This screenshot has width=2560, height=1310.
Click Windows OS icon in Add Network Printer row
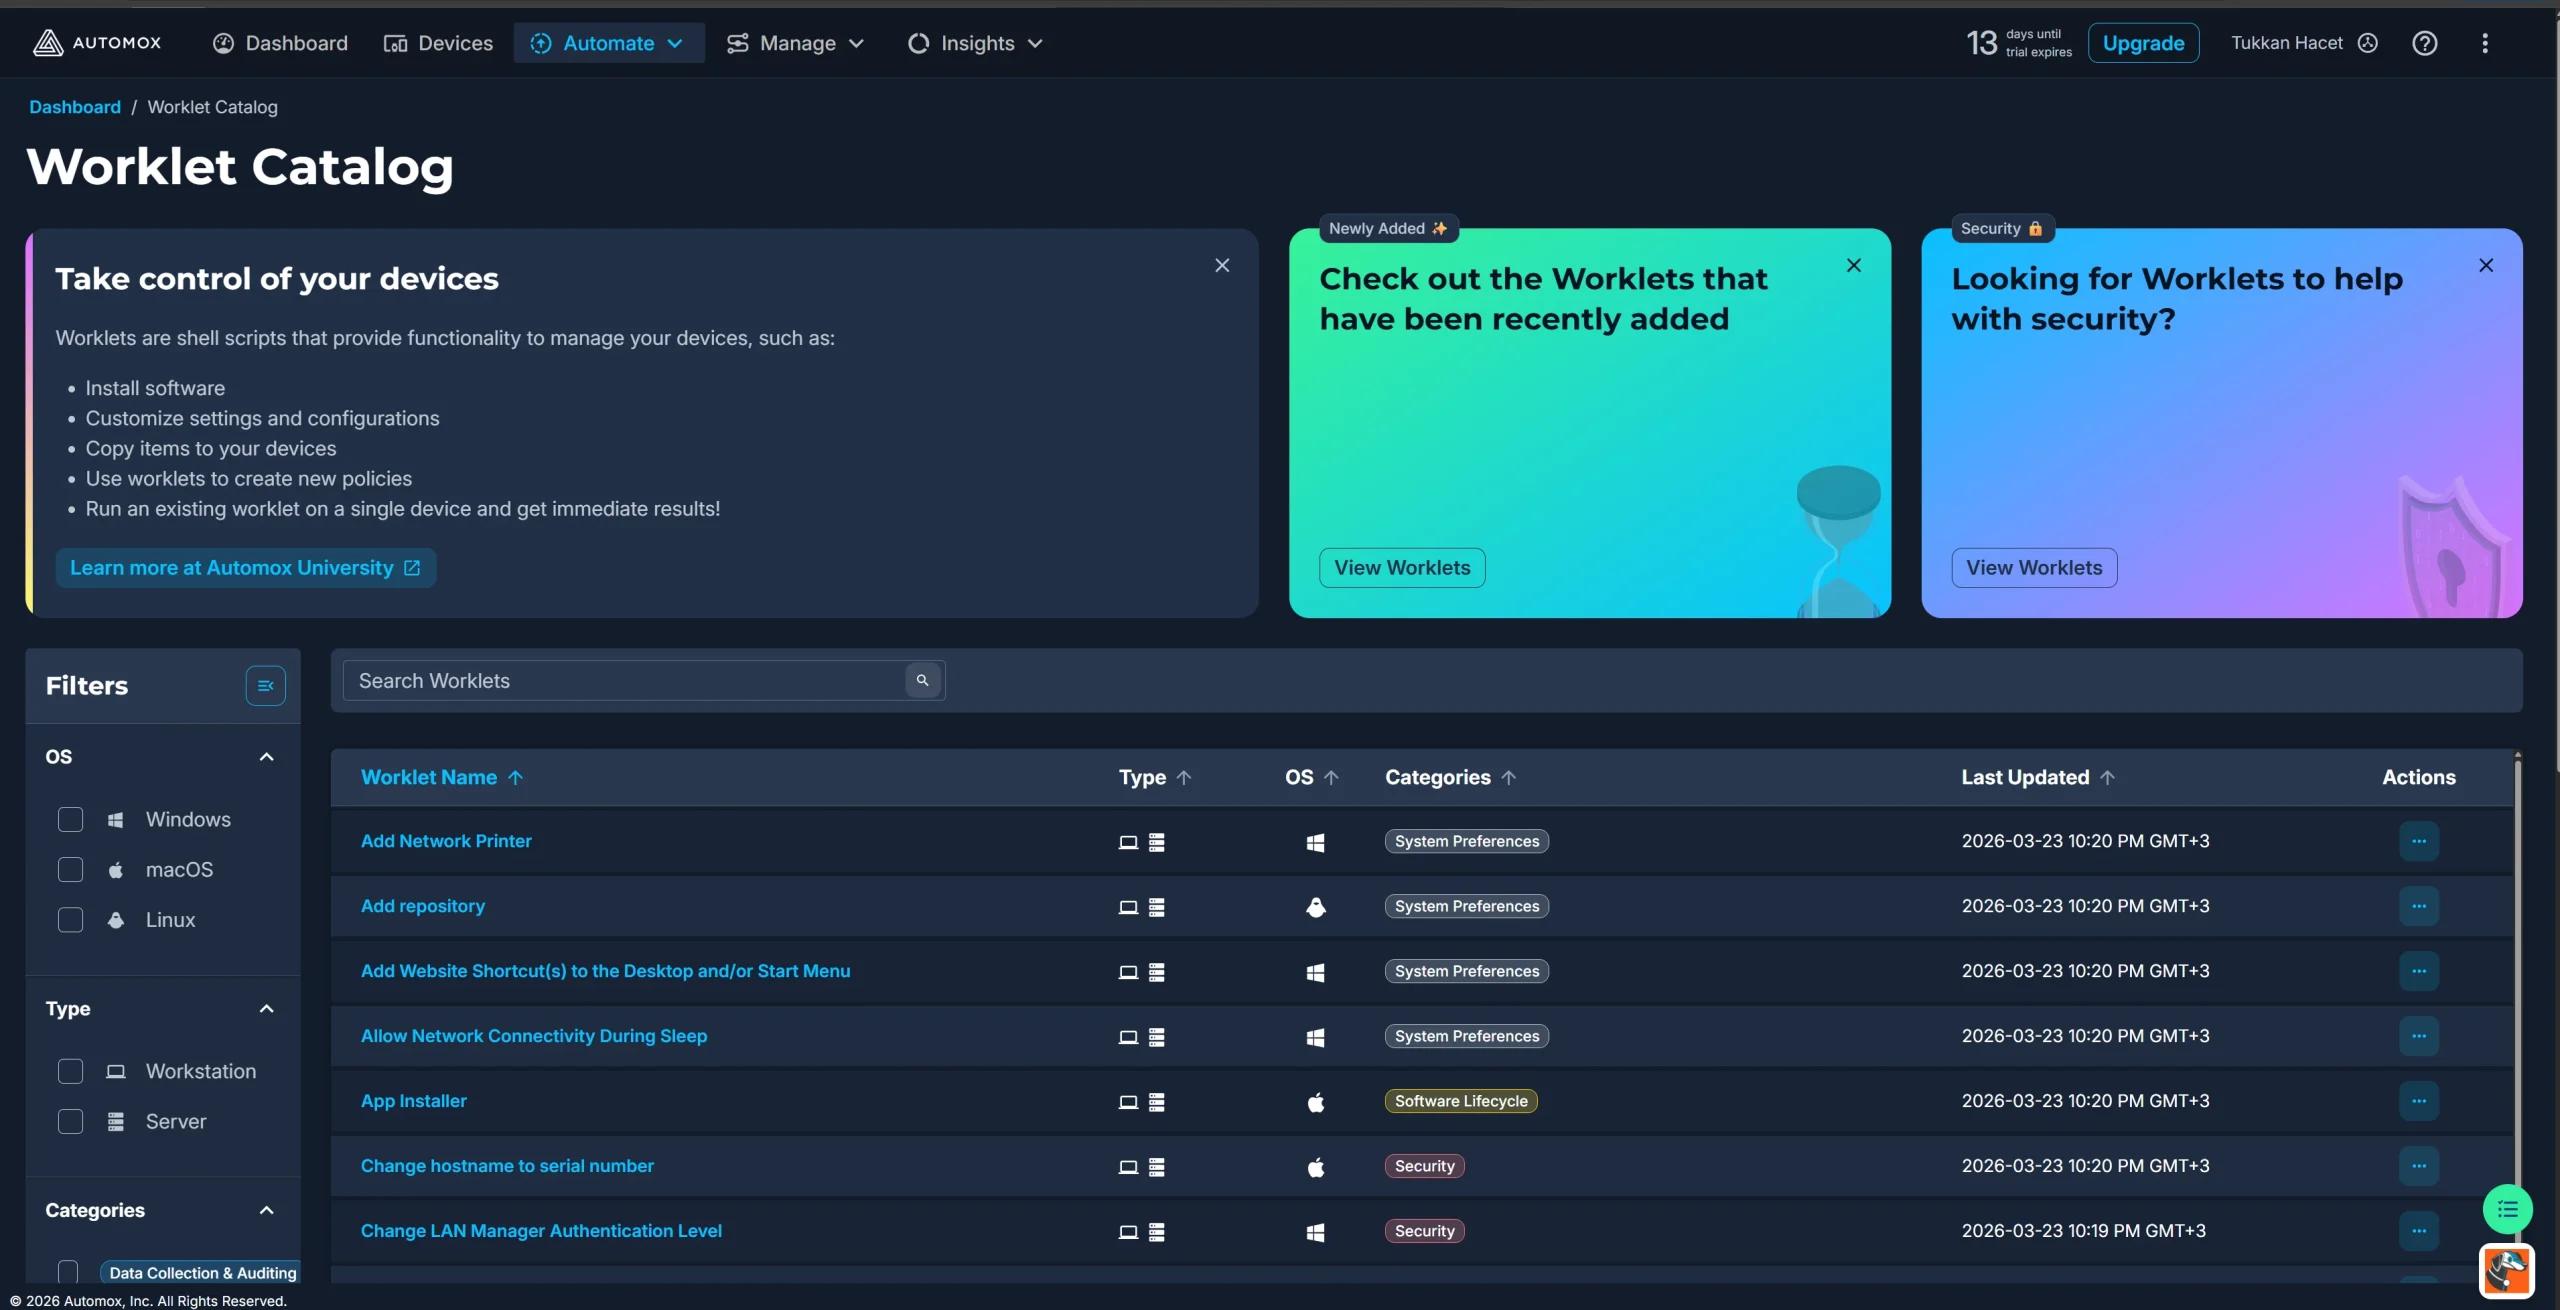point(1315,842)
